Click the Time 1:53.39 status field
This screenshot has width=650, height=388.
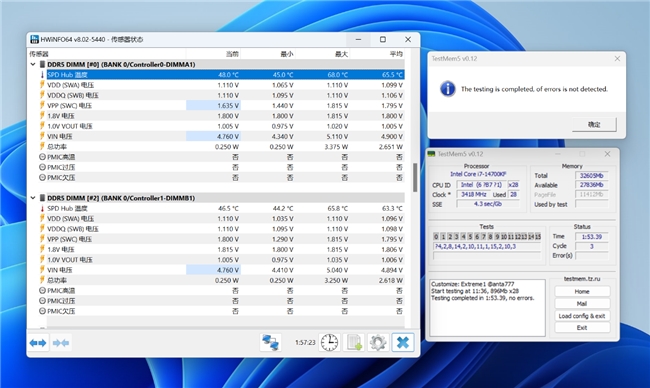click(x=591, y=237)
